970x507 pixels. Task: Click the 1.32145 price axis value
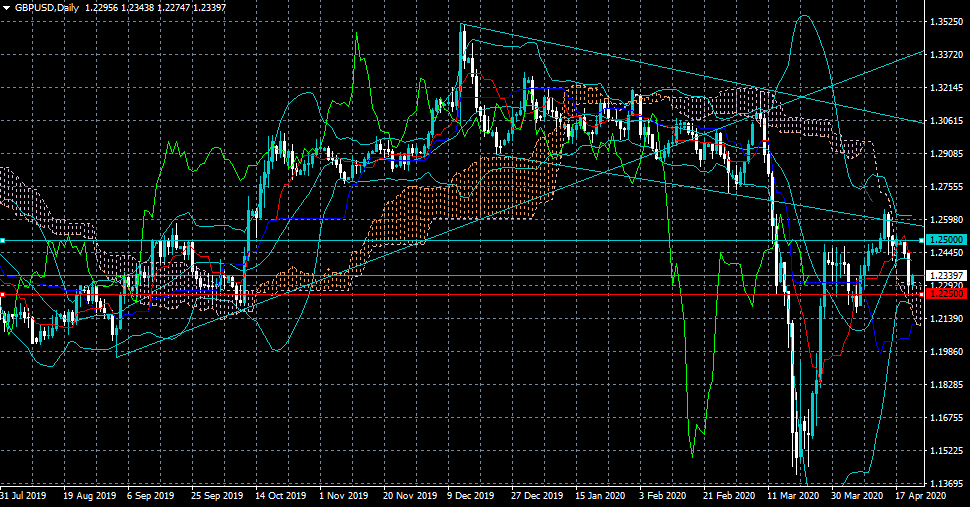(946, 88)
